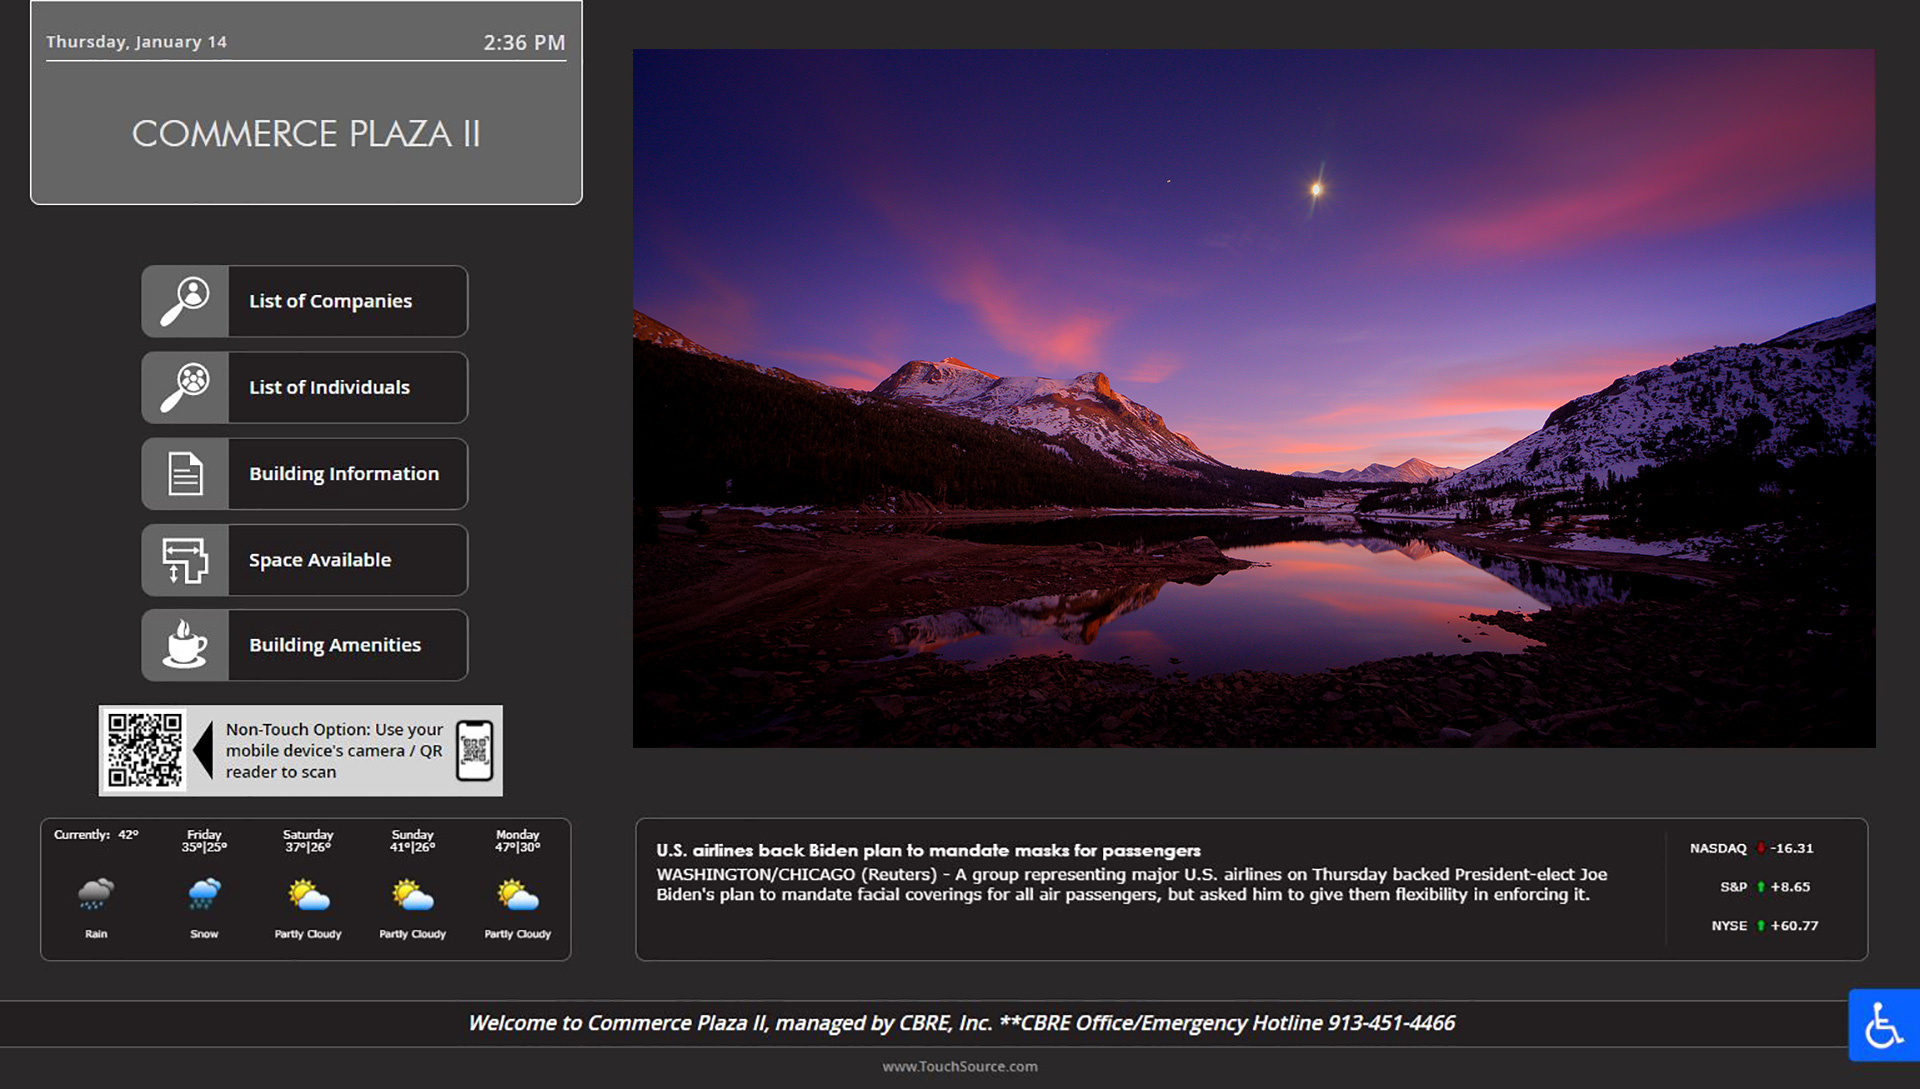The image size is (1920, 1089).
Task: Click the mountain lake sunset photo
Action: point(1253,398)
